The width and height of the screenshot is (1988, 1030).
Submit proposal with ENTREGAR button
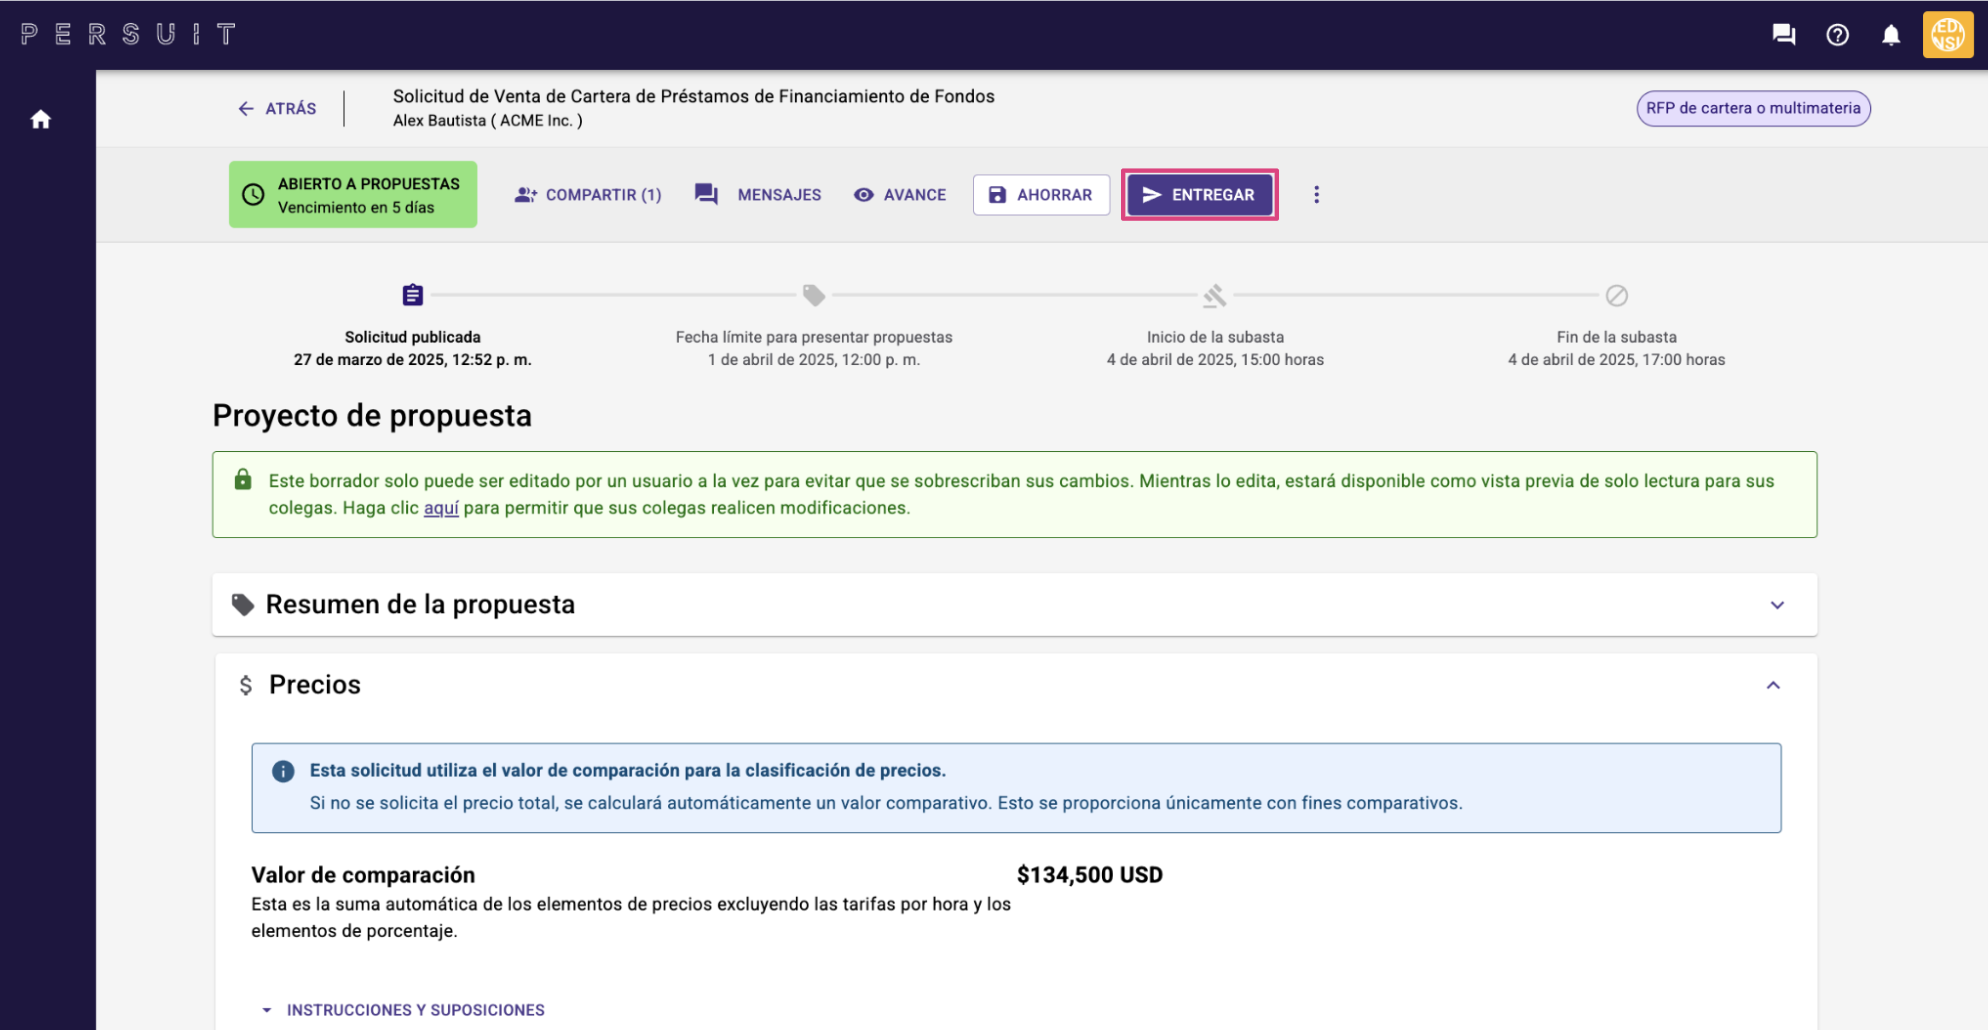(x=1199, y=194)
